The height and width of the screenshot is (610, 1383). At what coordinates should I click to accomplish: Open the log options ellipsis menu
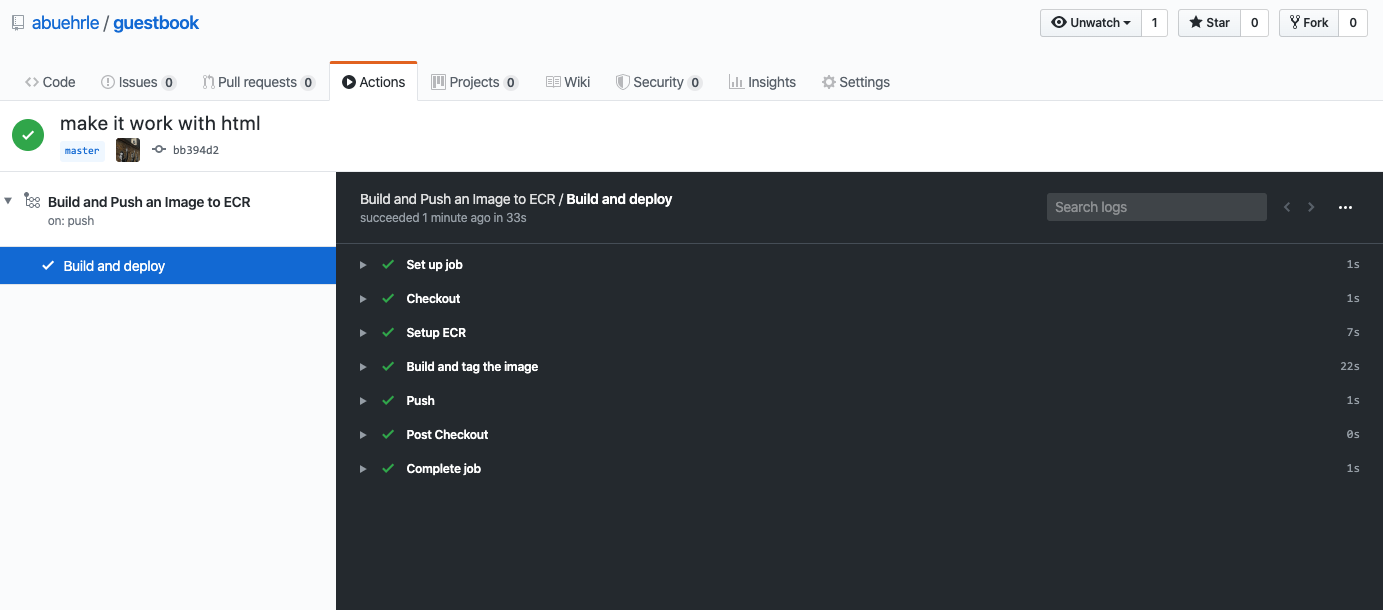click(1345, 208)
